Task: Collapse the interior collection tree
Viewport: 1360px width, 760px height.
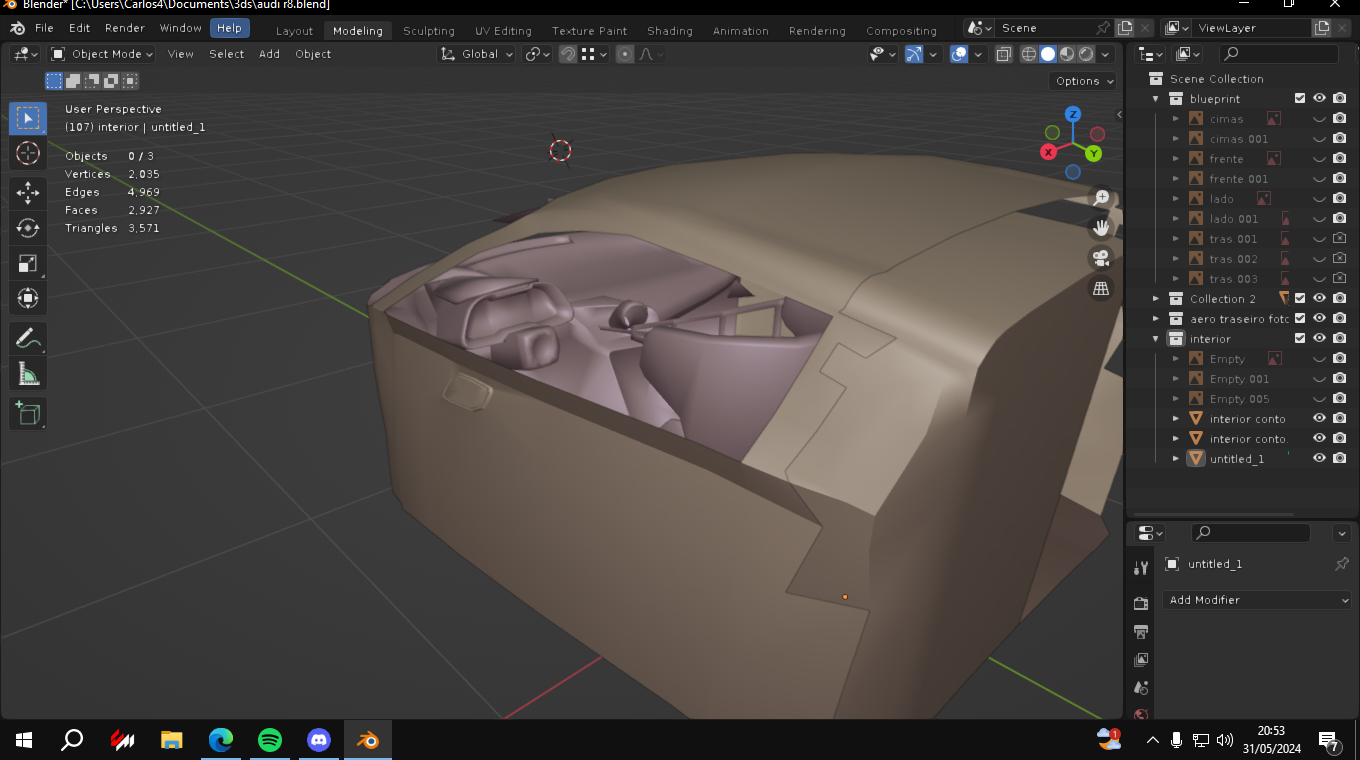Action: coord(1156,339)
